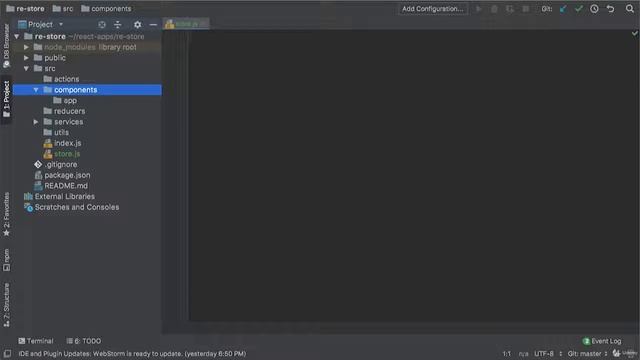Viewport: 640px width, 360px height.
Task: Select the actions folder
Action: (61, 79)
